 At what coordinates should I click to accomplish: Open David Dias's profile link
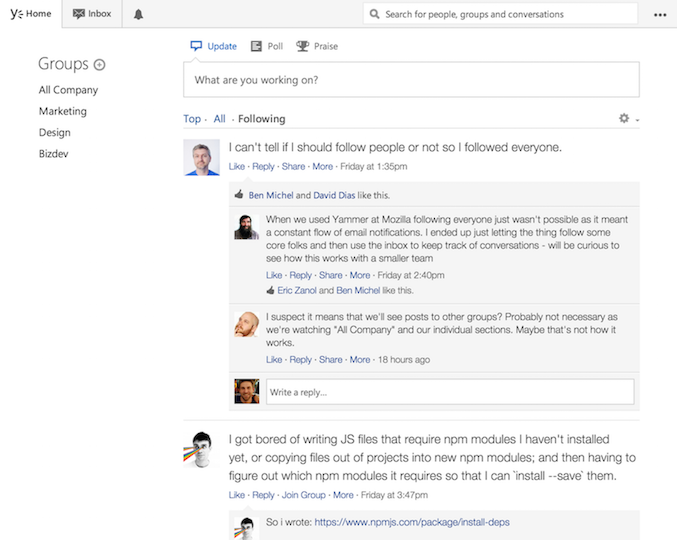pyautogui.click(x=334, y=195)
